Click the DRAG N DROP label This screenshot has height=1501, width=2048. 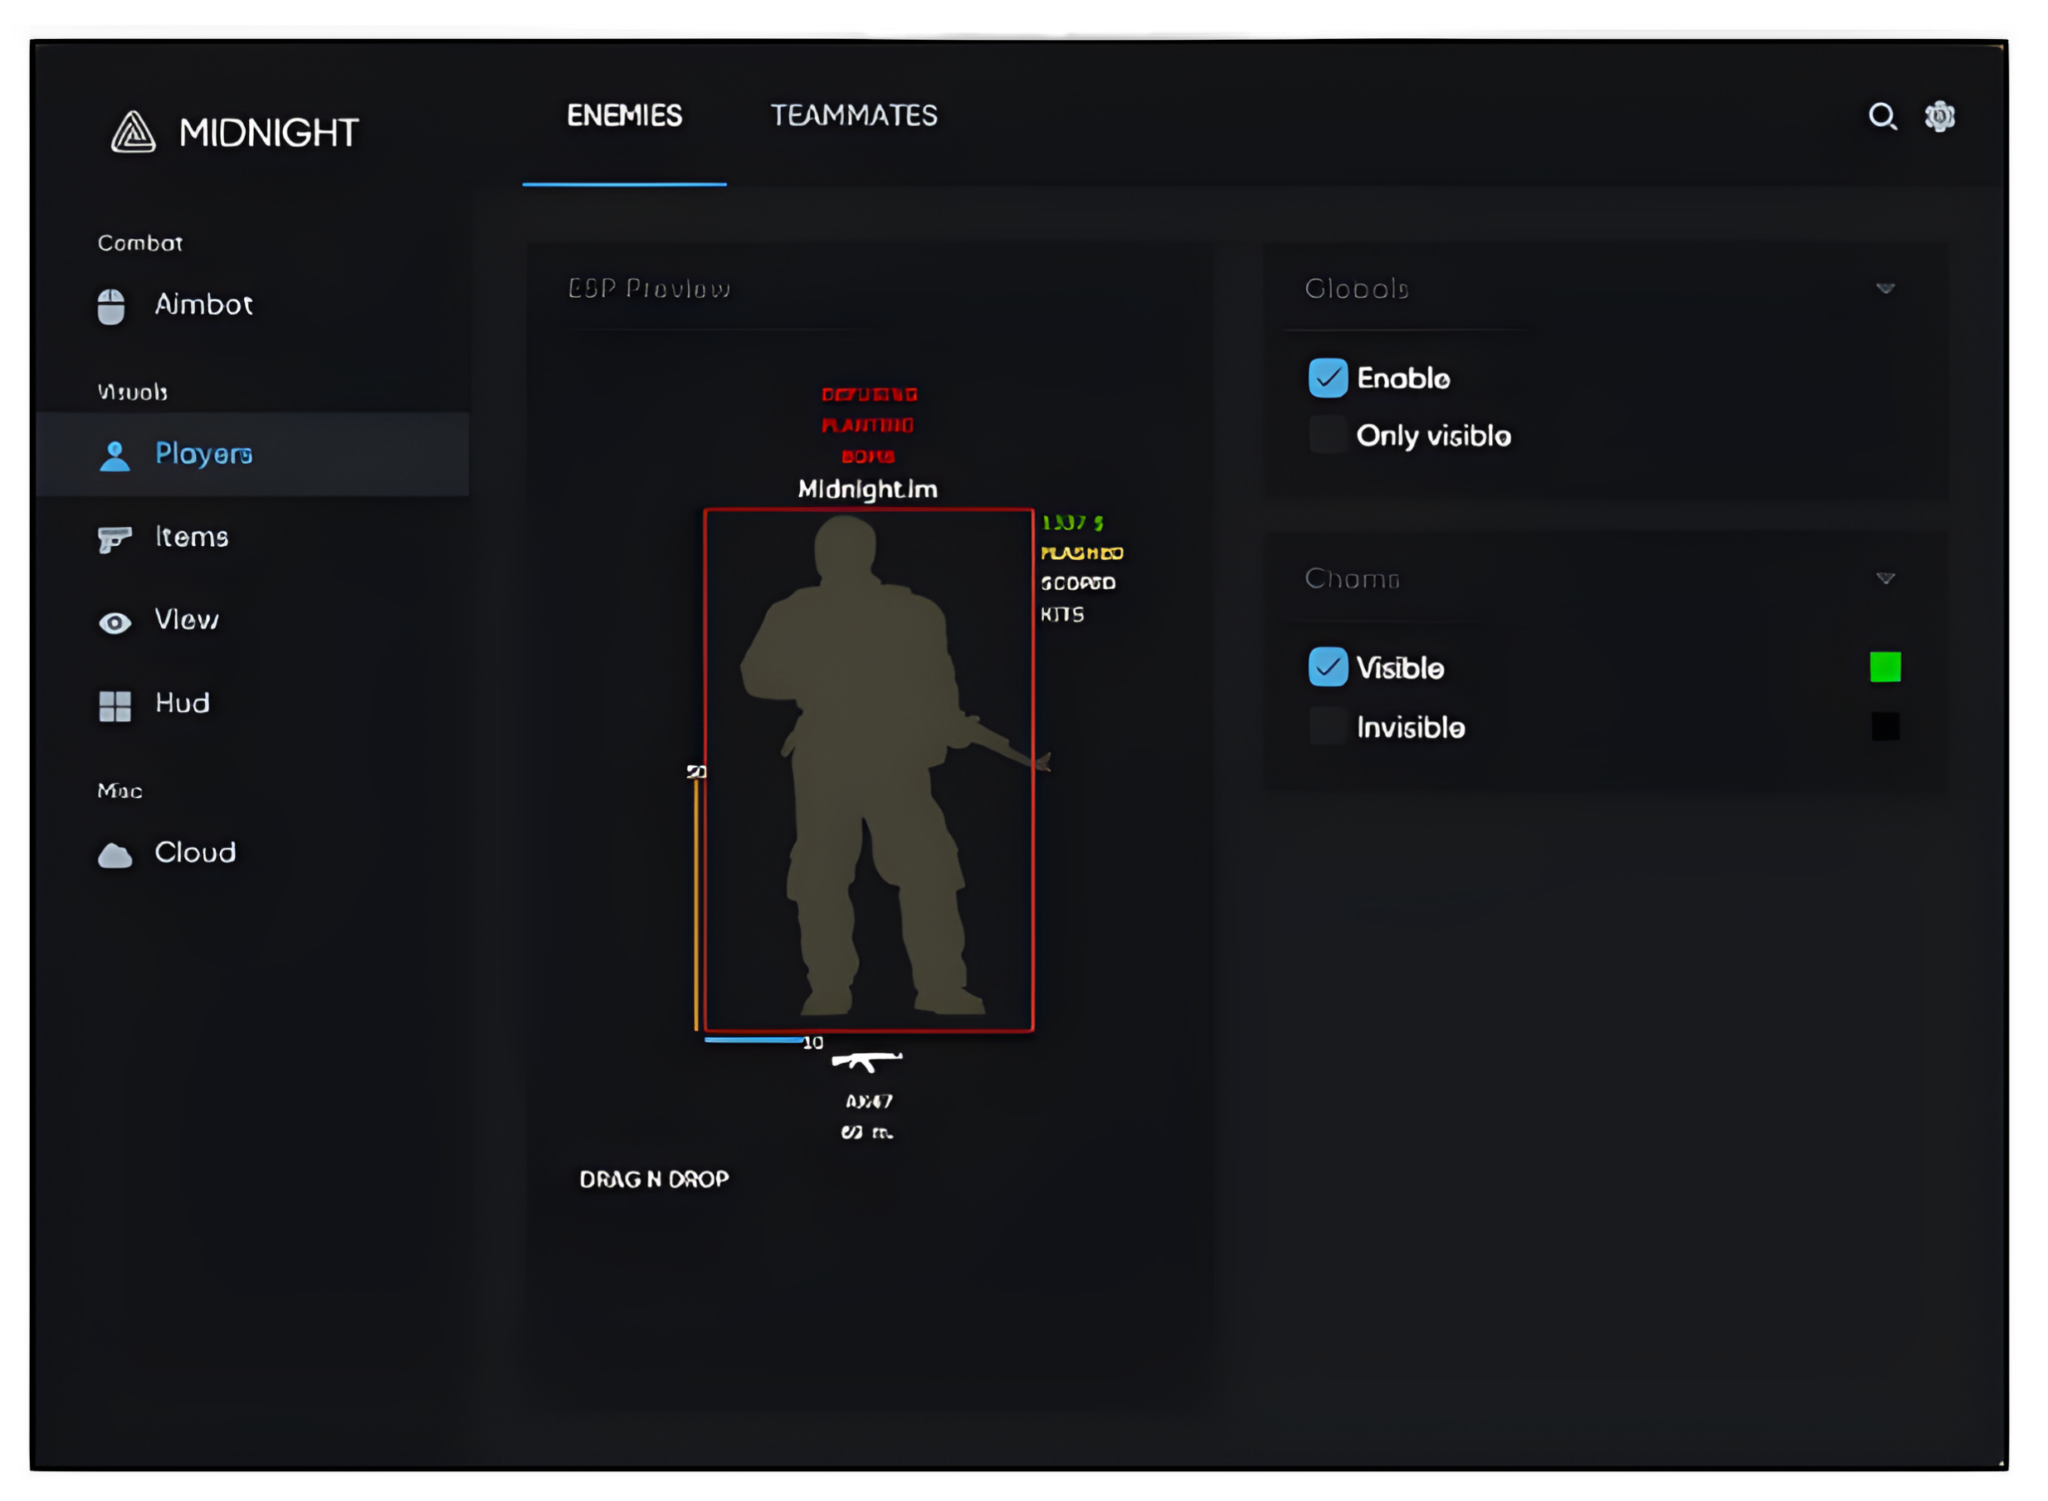point(655,1178)
